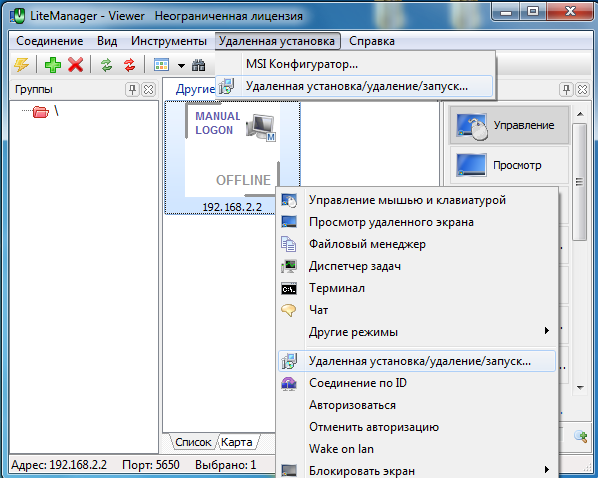This screenshot has width=598, height=478.
Task: Open the Соединение menu
Action: [50, 41]
